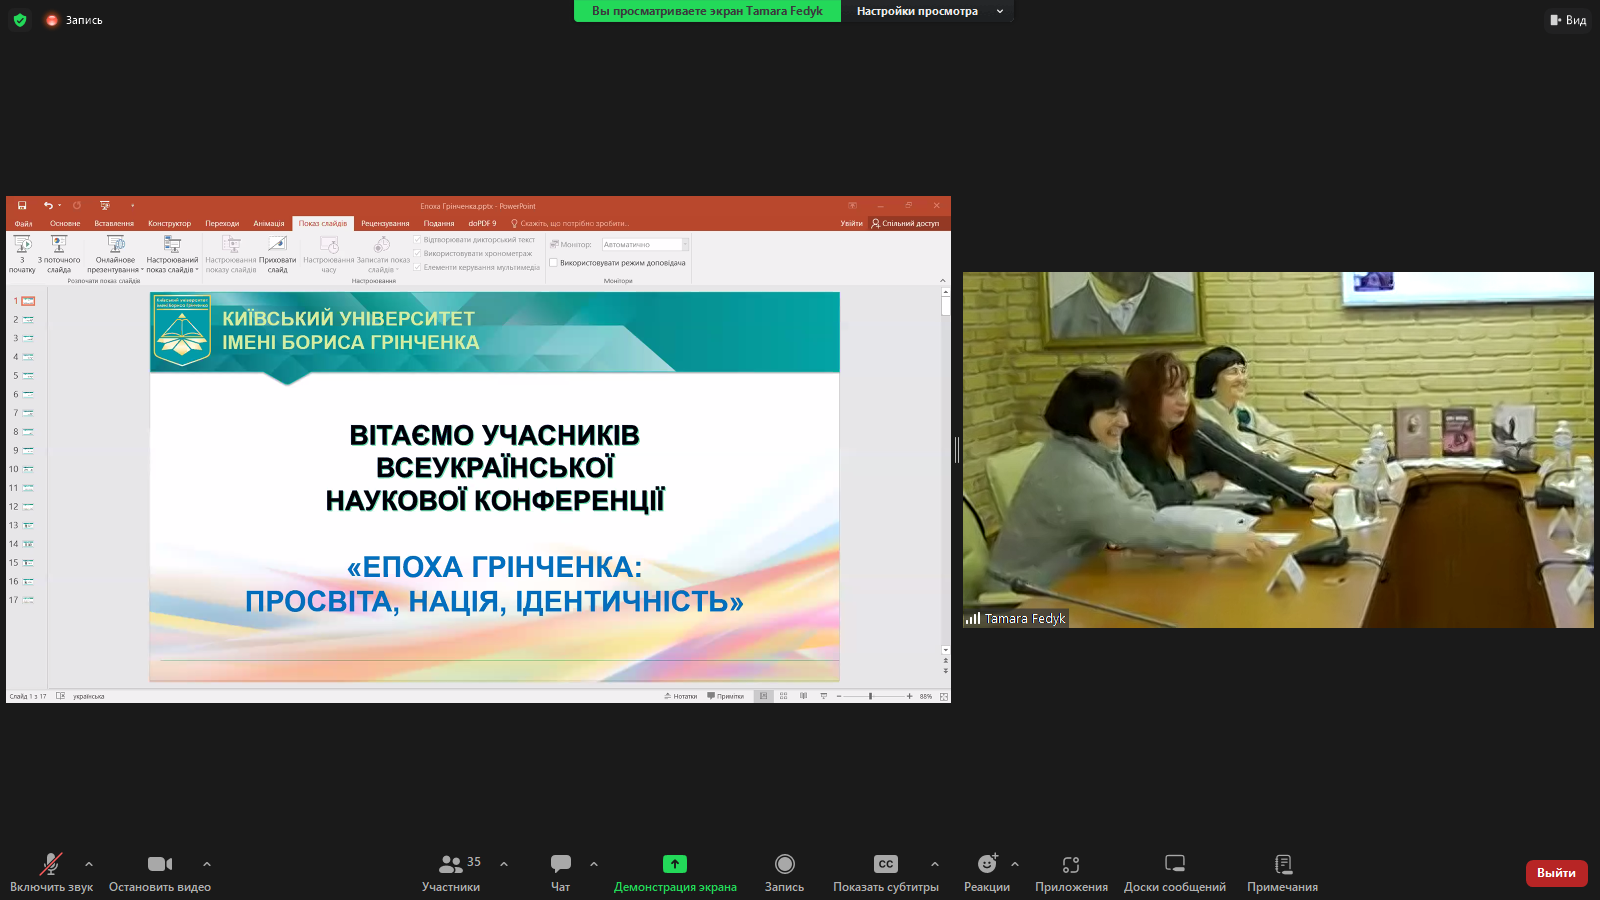This screenshot has width=1600, height=900.
Task: Open Доски сообщений whiteboards
Action: click(x=1174, y=872)
